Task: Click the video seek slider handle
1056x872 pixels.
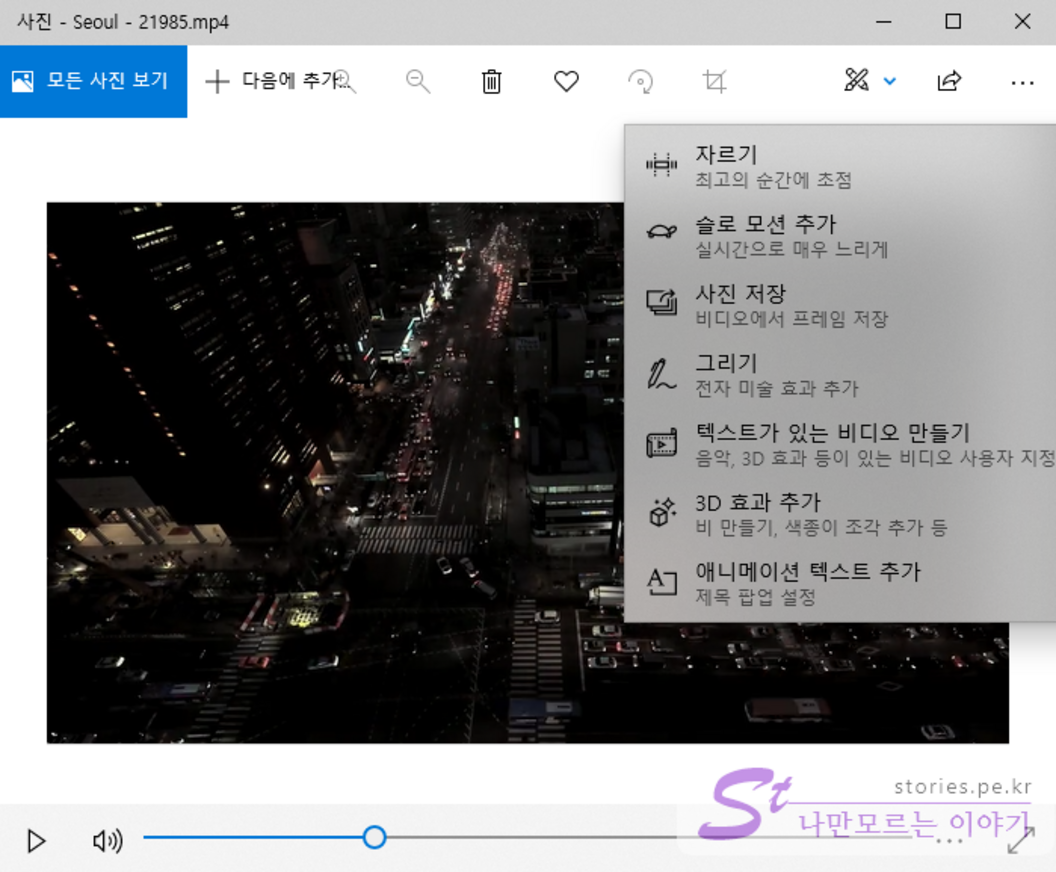Action: (x=374, y=837)
